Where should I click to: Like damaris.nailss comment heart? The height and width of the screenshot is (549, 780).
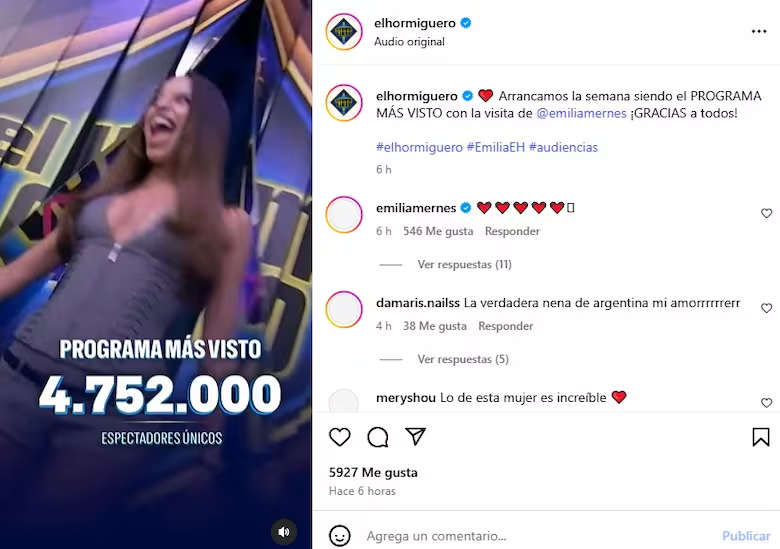[x=766, y=308]
